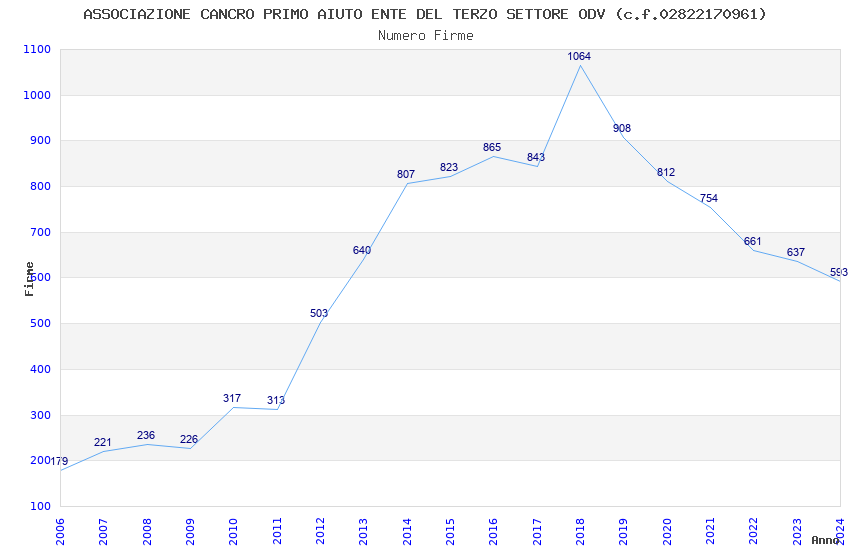The width and height of the screenshot is (850, 550).
Task: Click the data label 637
Action: (796, 253)
